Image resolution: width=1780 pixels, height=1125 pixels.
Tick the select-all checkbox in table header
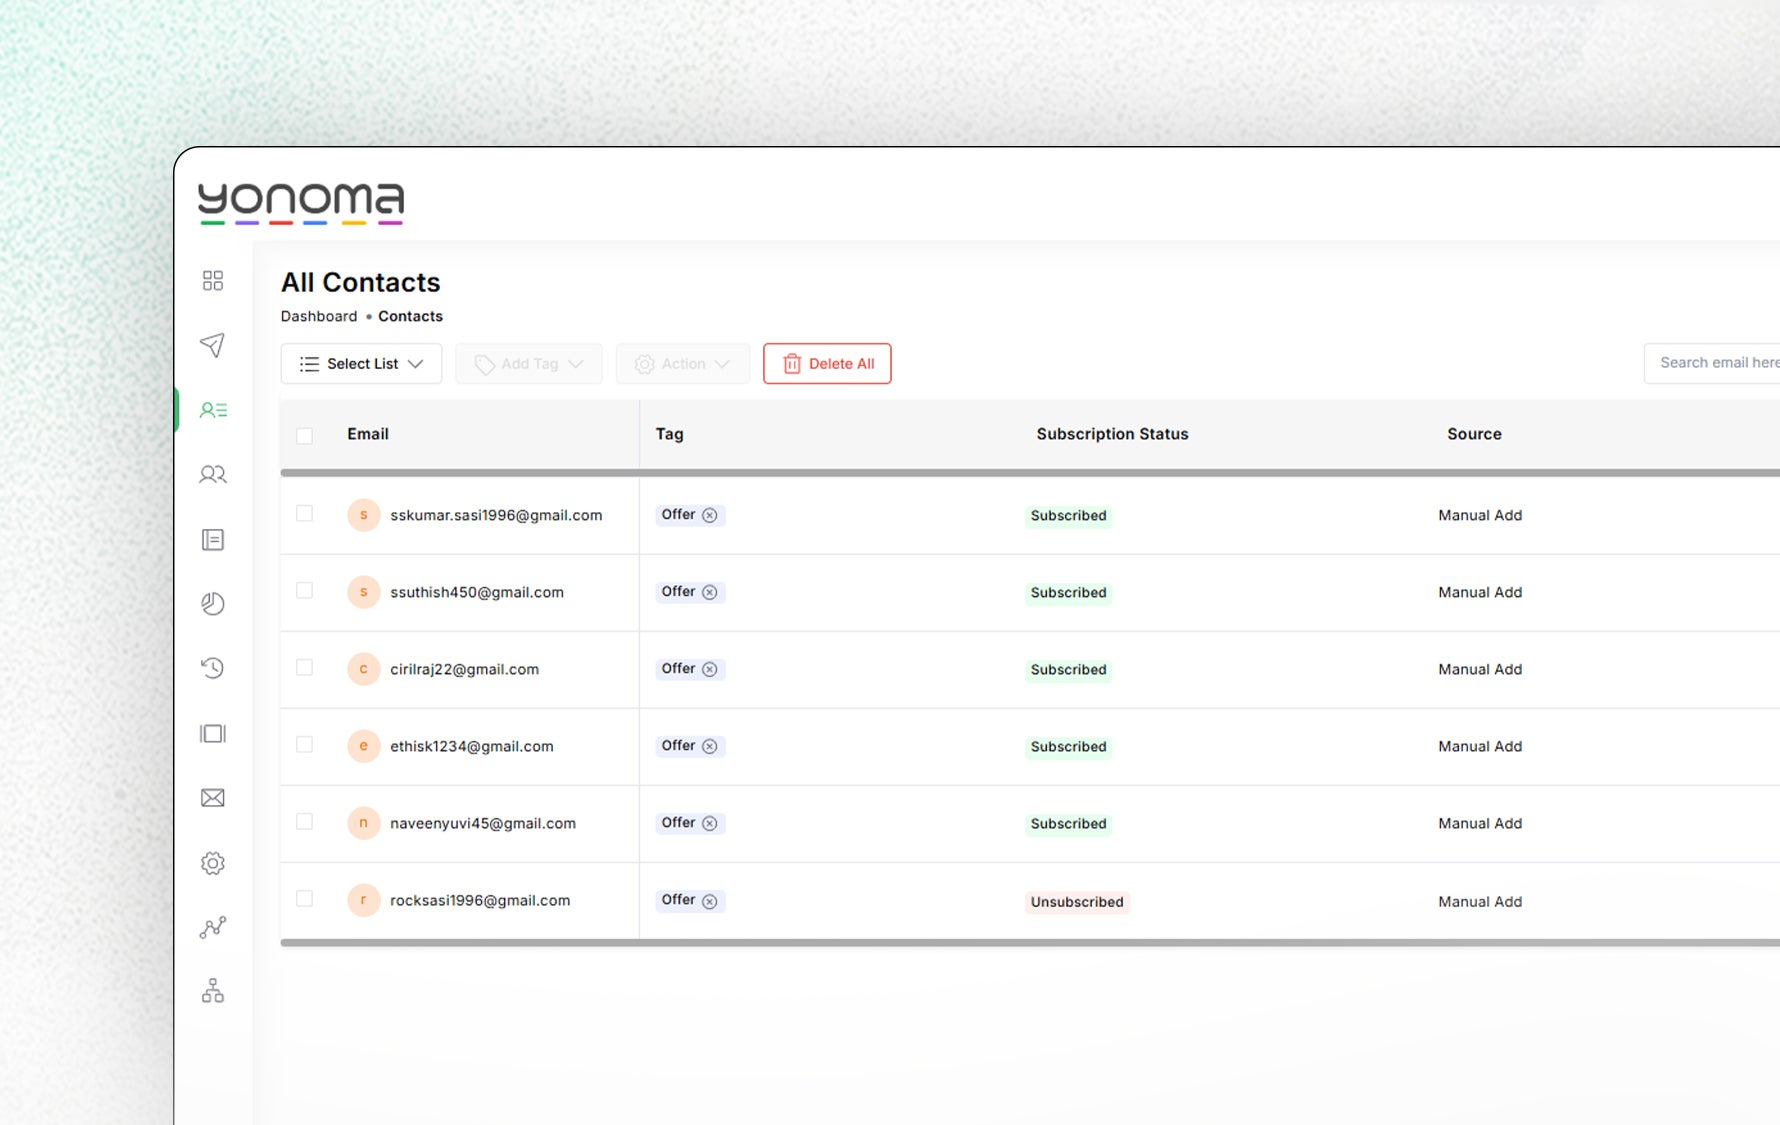pyautogui.click(x=305, y=435)
